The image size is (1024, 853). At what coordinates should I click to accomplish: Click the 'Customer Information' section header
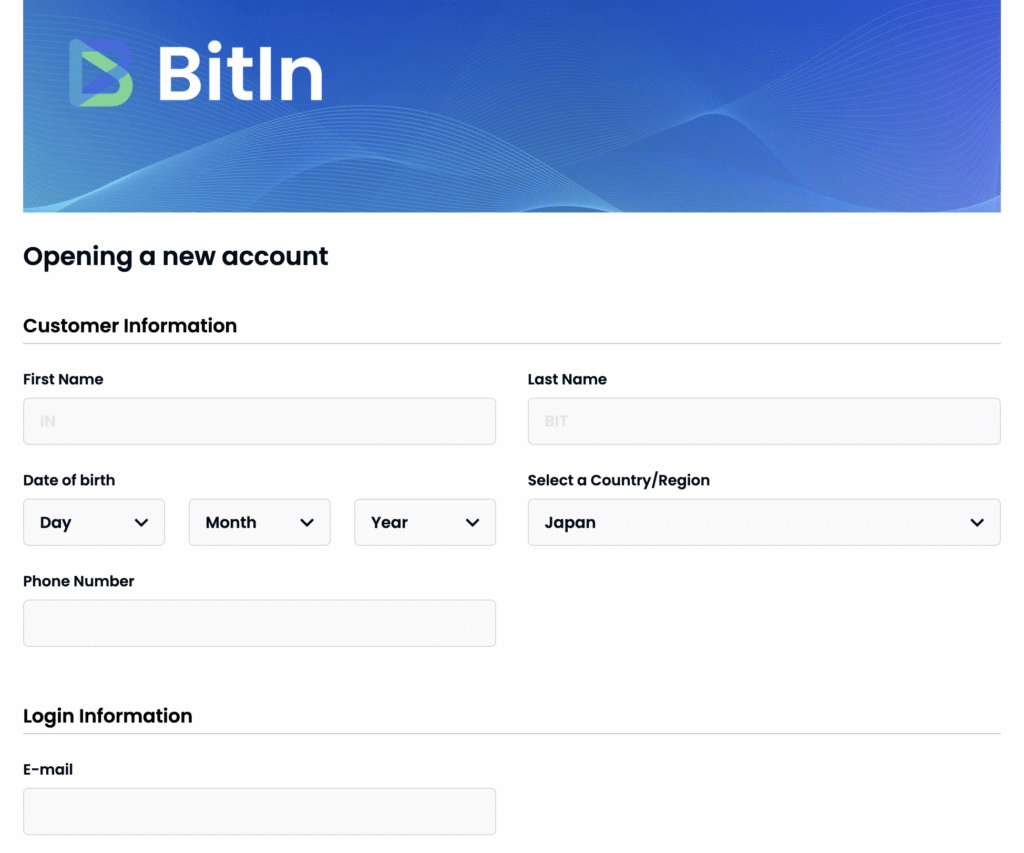coord(129,325)
